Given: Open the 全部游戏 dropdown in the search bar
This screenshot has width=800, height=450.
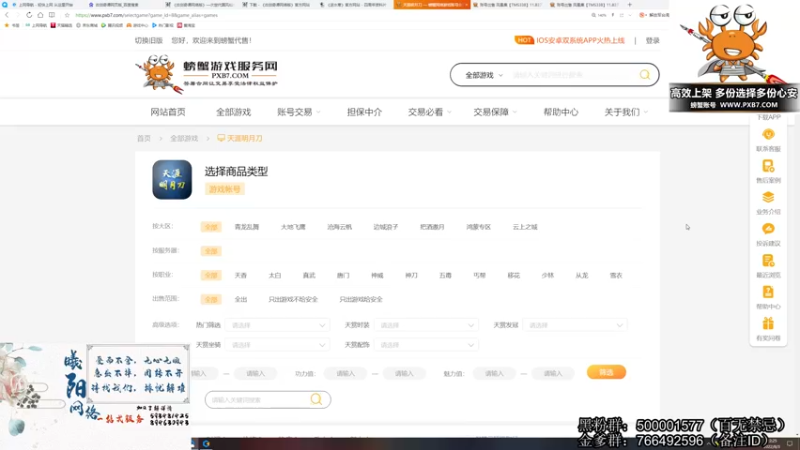Looking at the screenshot, I should pyautogui.click(x=484, y=75).
